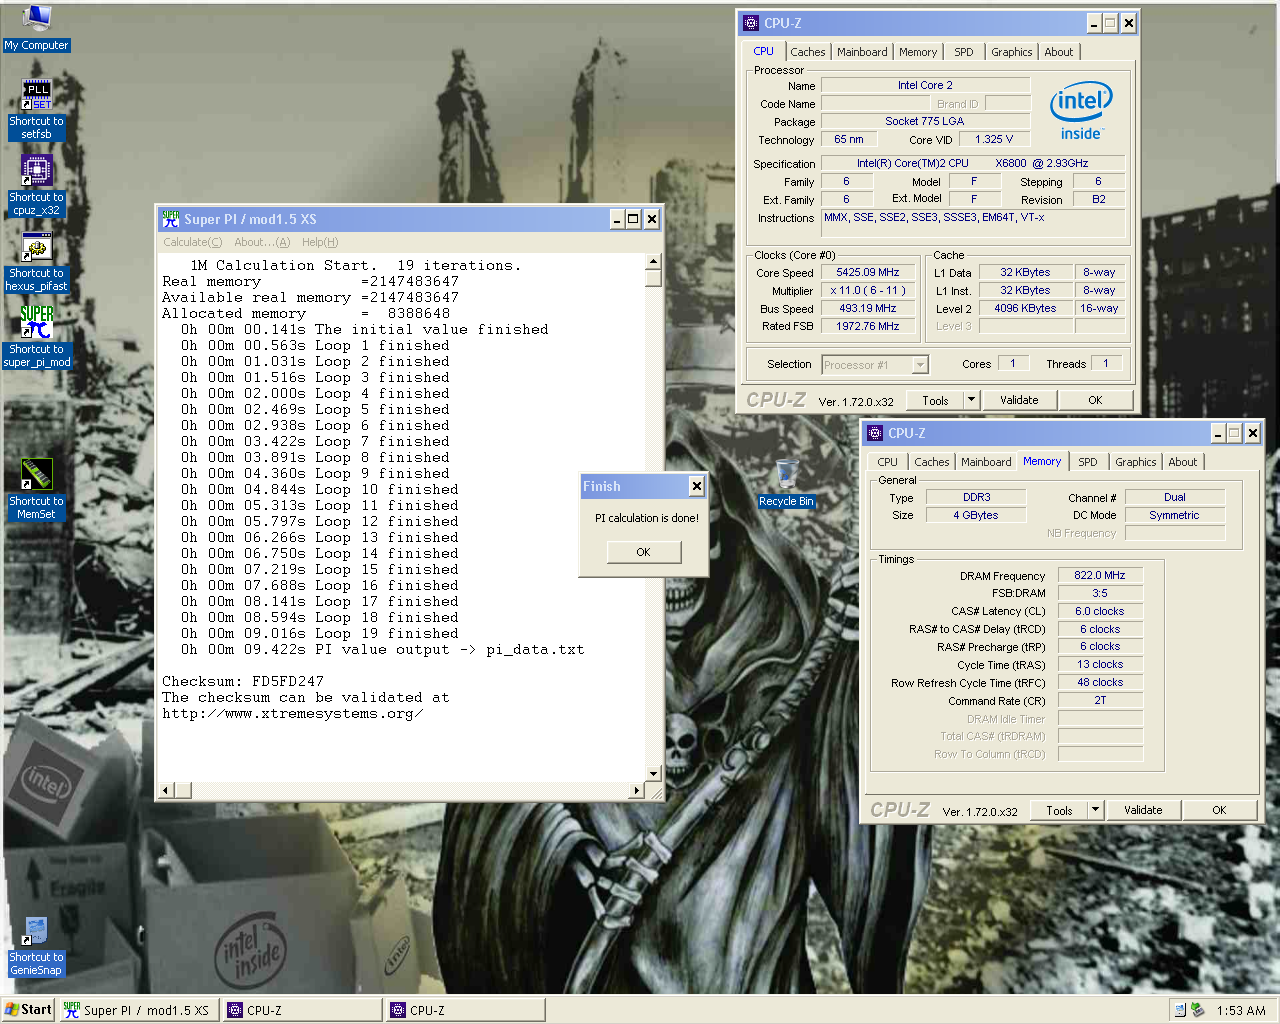Switch to Super PI taskbar button

pyautogui.click(x=138, y=1010)
